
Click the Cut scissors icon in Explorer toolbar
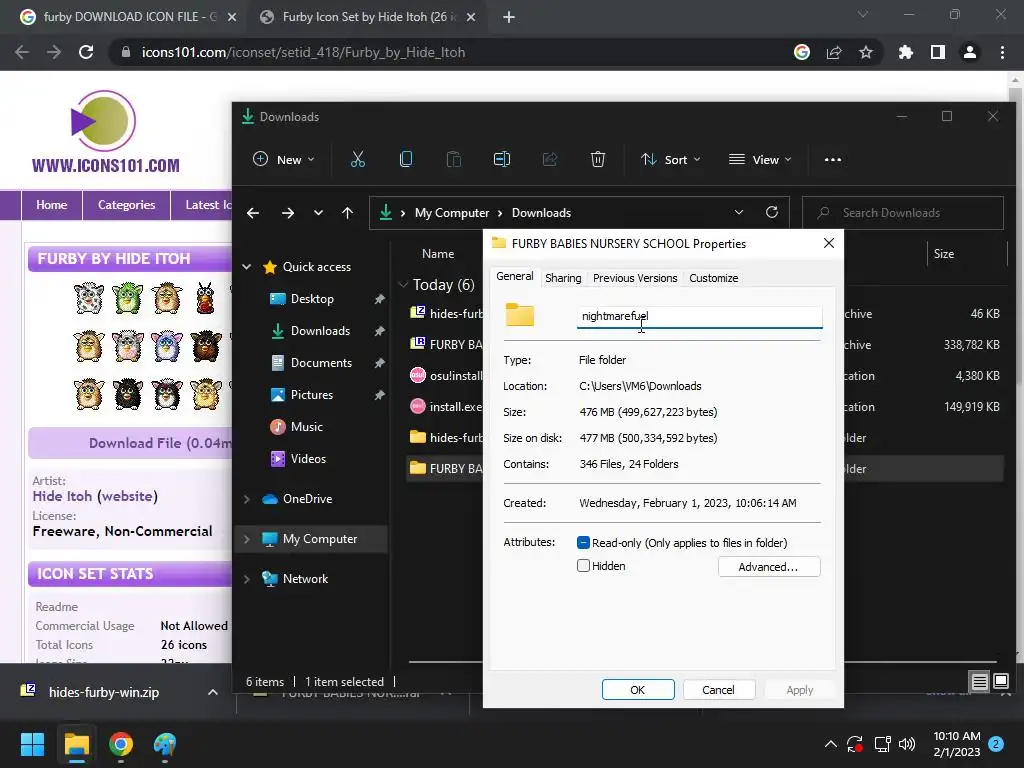358,159
